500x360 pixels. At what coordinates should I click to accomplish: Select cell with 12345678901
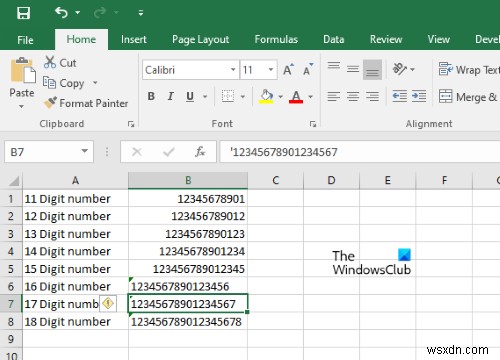pyautogui.click(x=188, y=199)
